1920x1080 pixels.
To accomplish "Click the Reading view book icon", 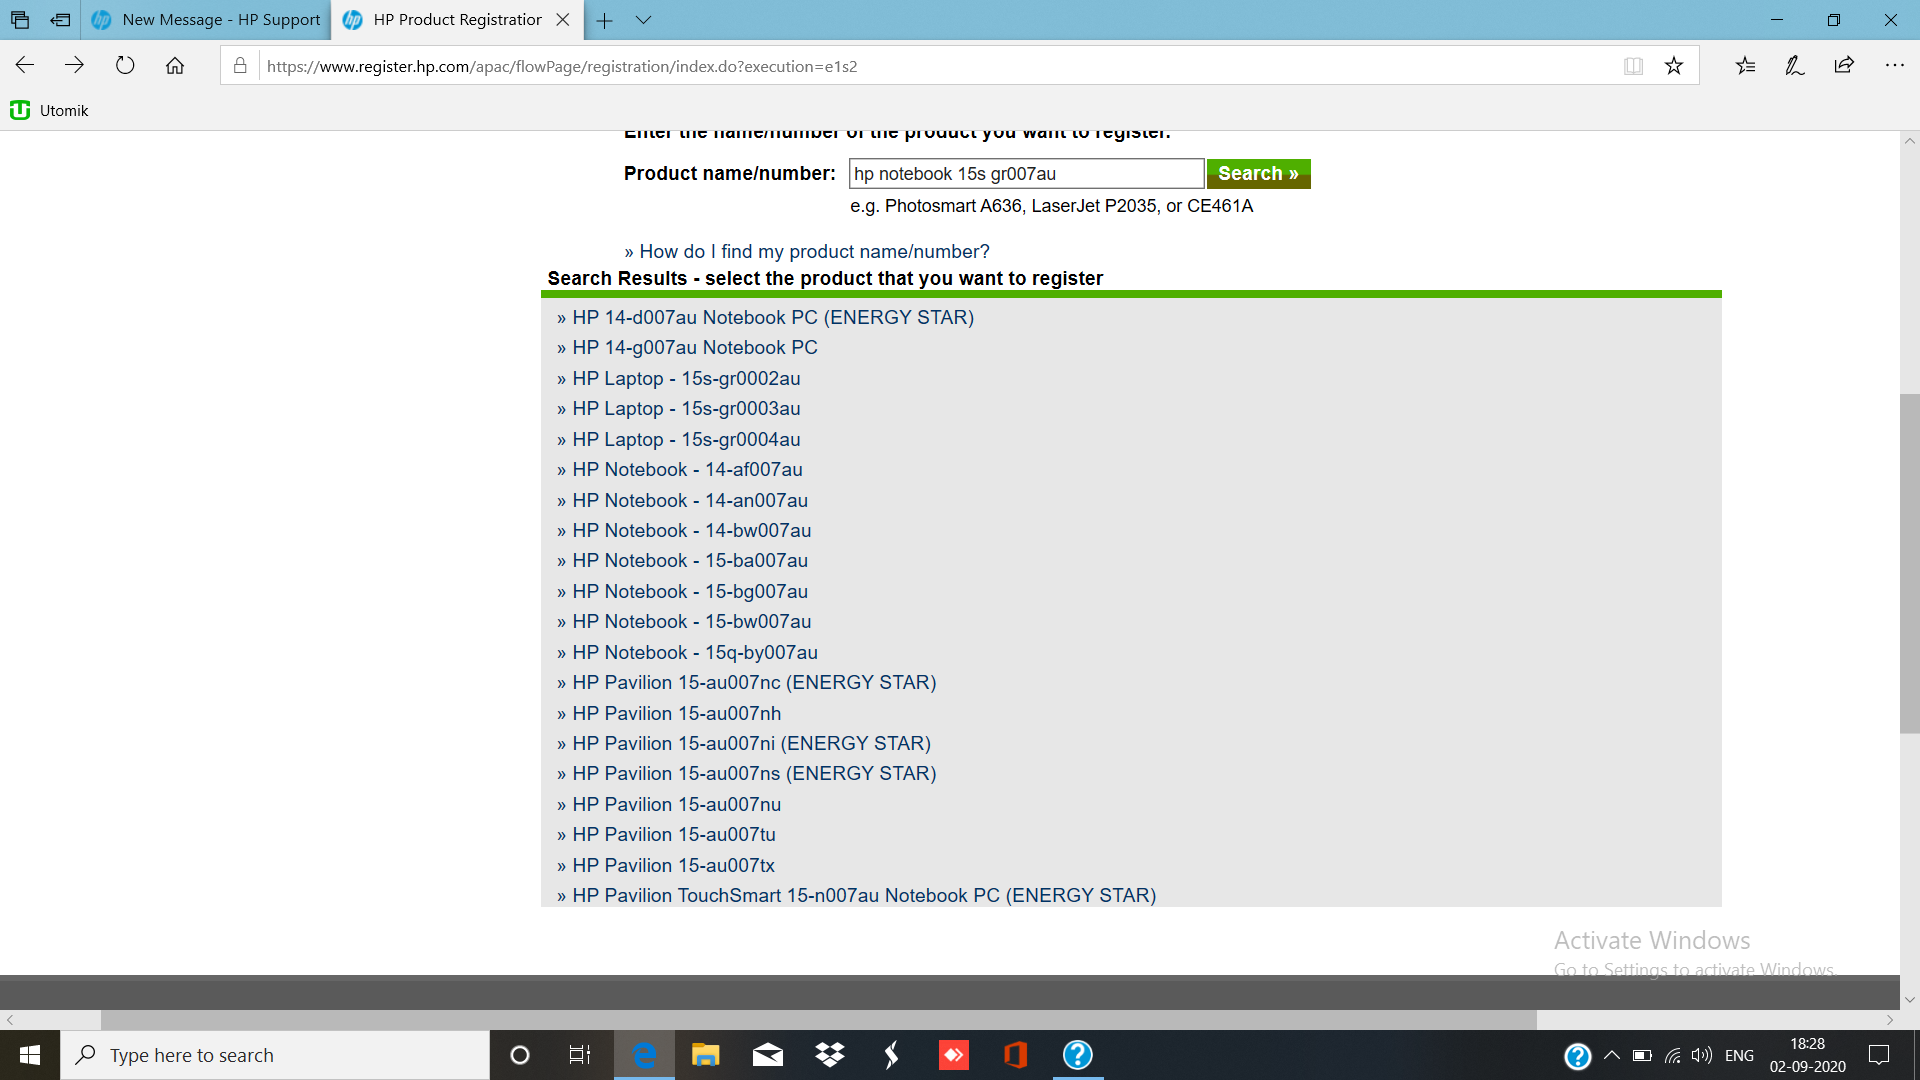I will point(1632,65).
